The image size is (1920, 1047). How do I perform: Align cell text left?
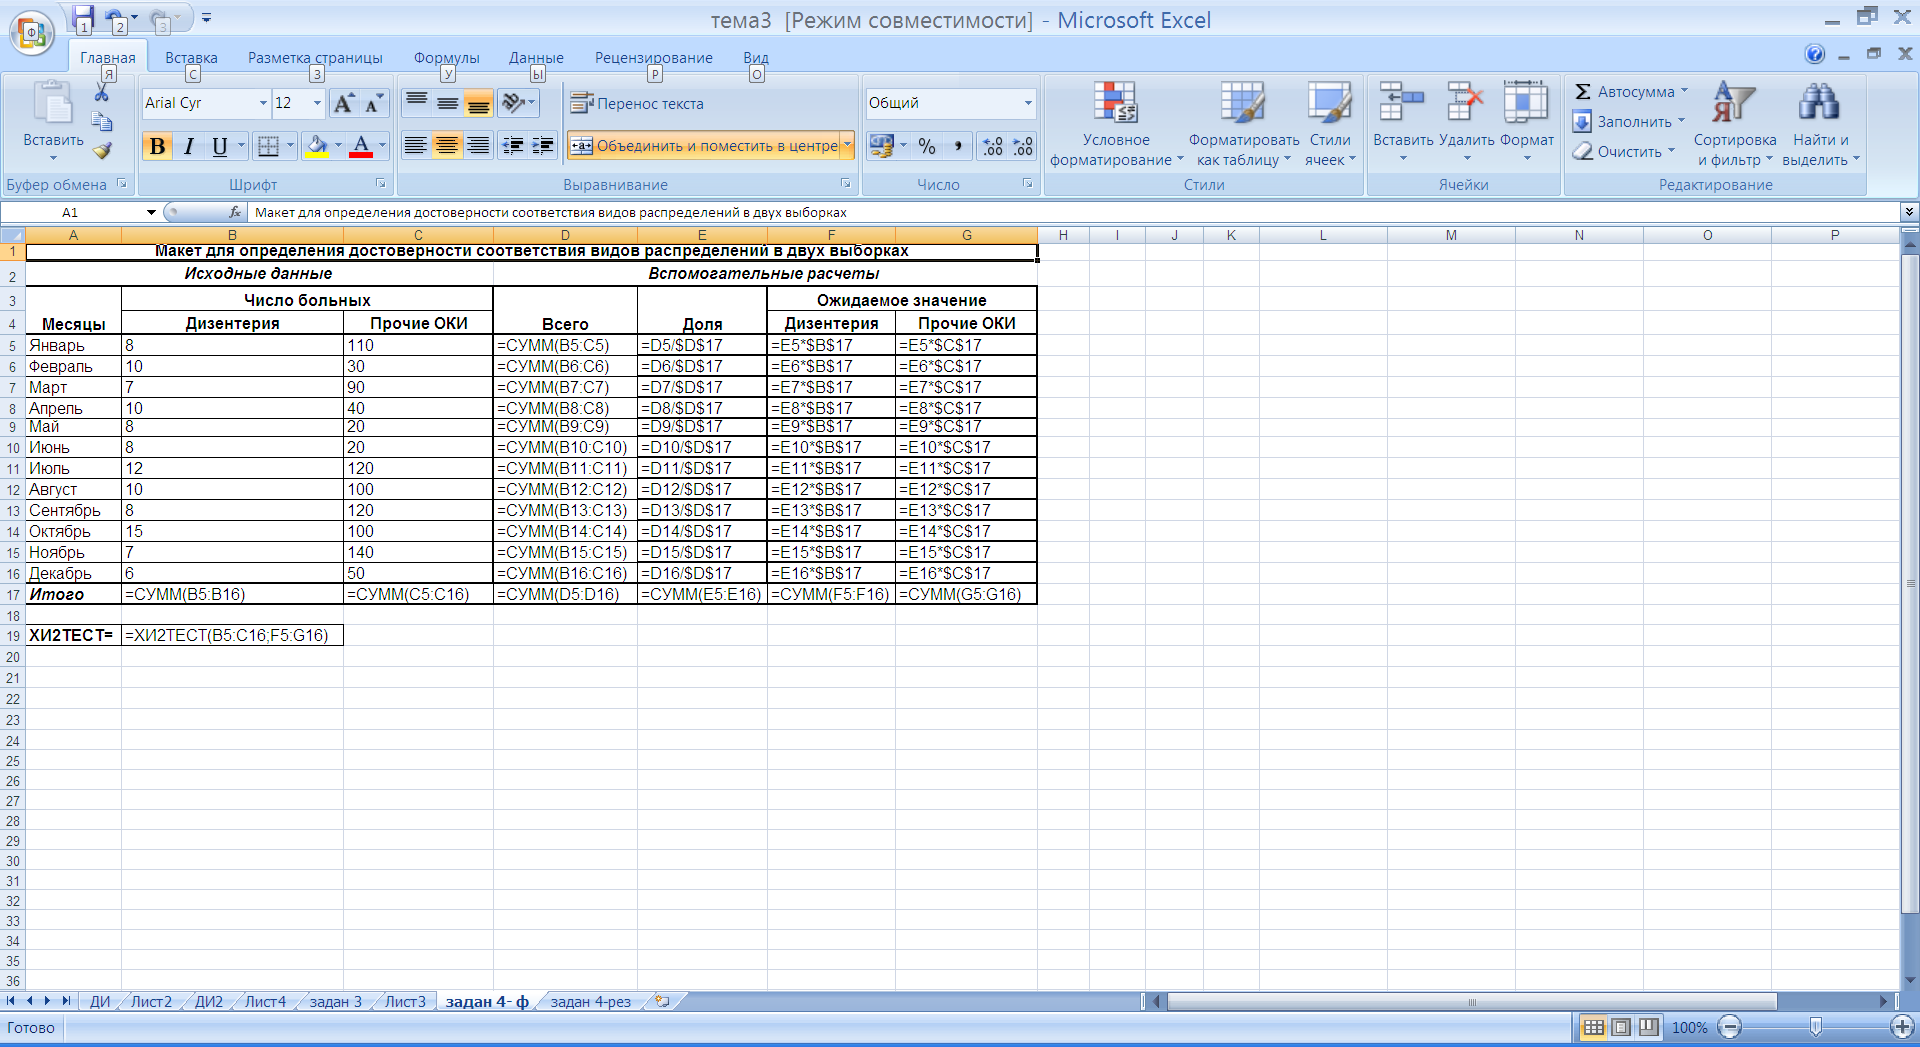point(416,146)
